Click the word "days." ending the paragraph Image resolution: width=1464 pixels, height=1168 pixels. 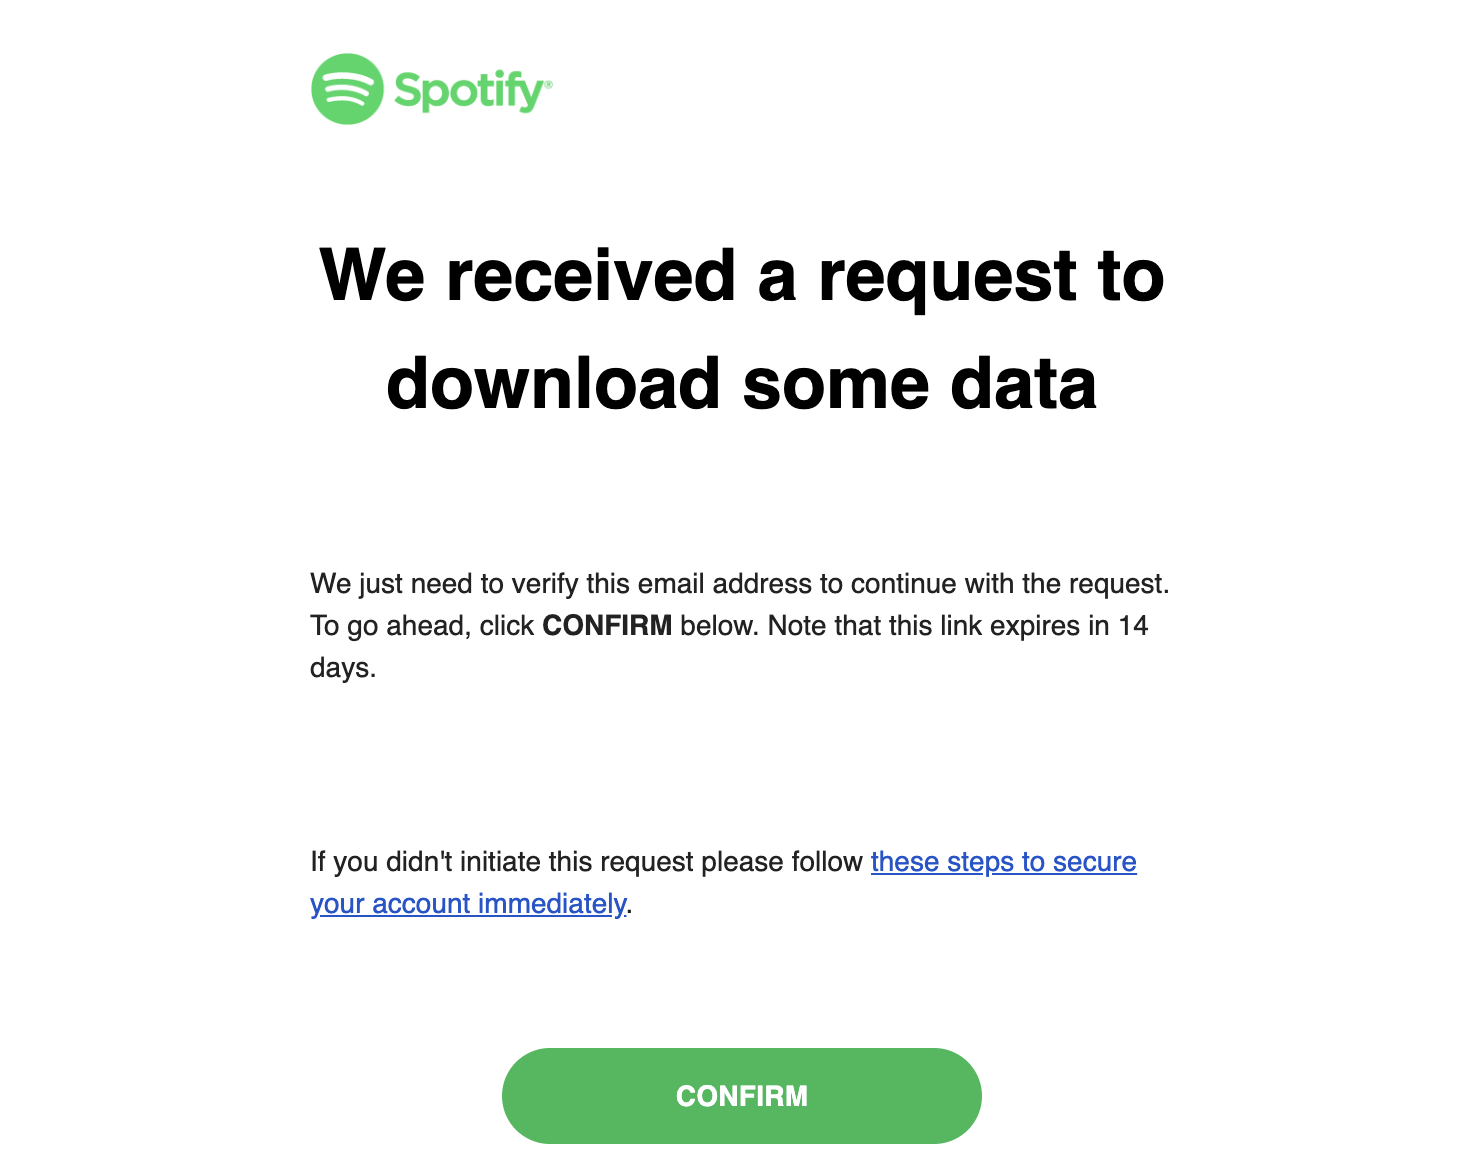tap(343, 668)
